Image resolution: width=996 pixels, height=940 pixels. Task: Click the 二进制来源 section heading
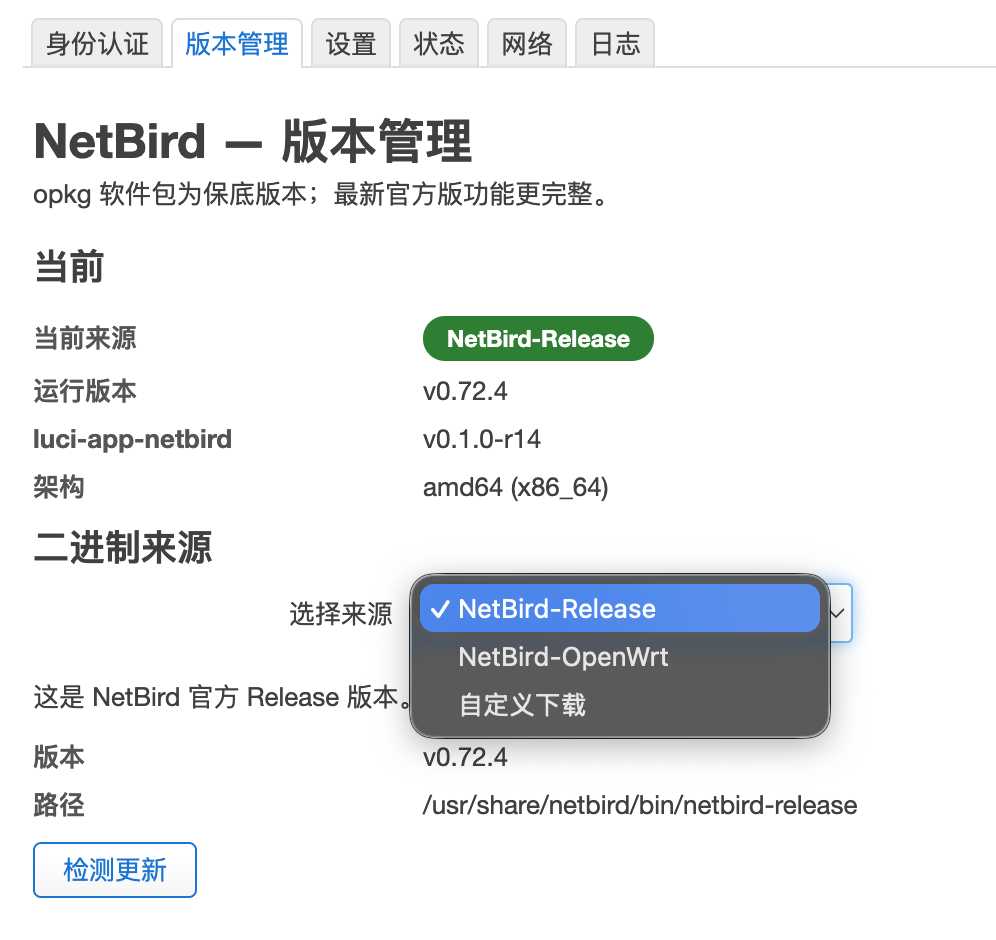click(x=123, y=547)
